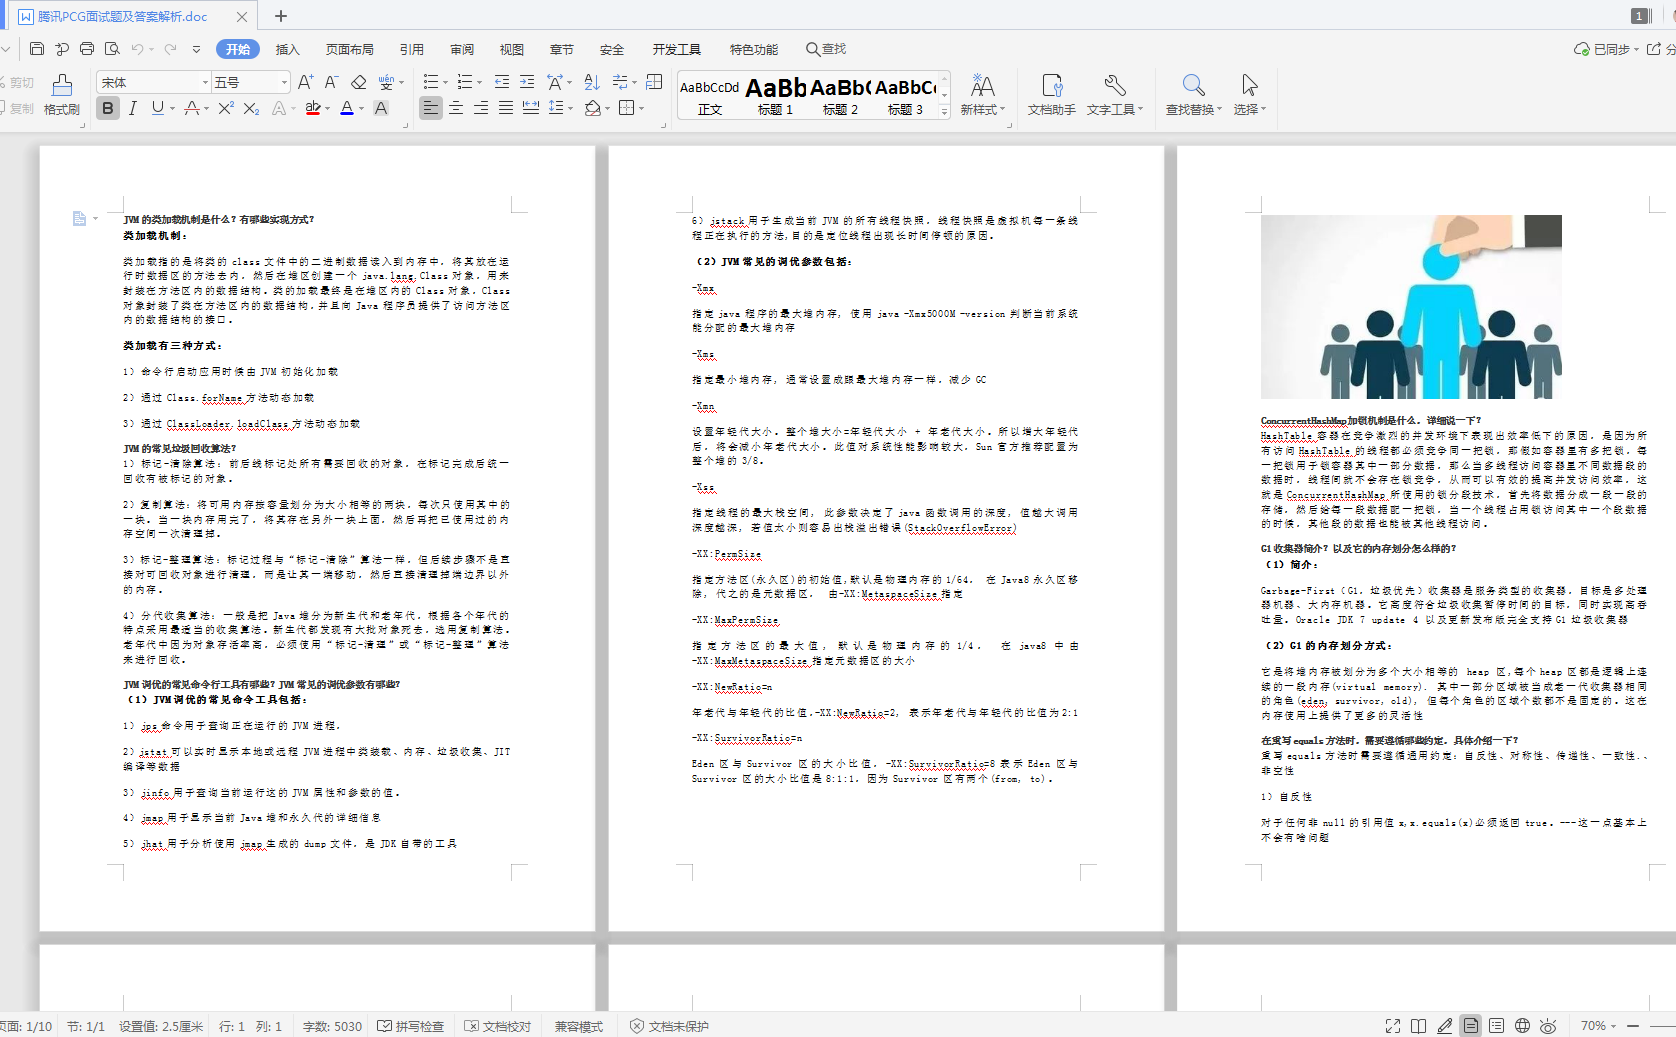The image size is (1676, 1037).
Task: Apply the 正文 style
Action: pos(710,96)
